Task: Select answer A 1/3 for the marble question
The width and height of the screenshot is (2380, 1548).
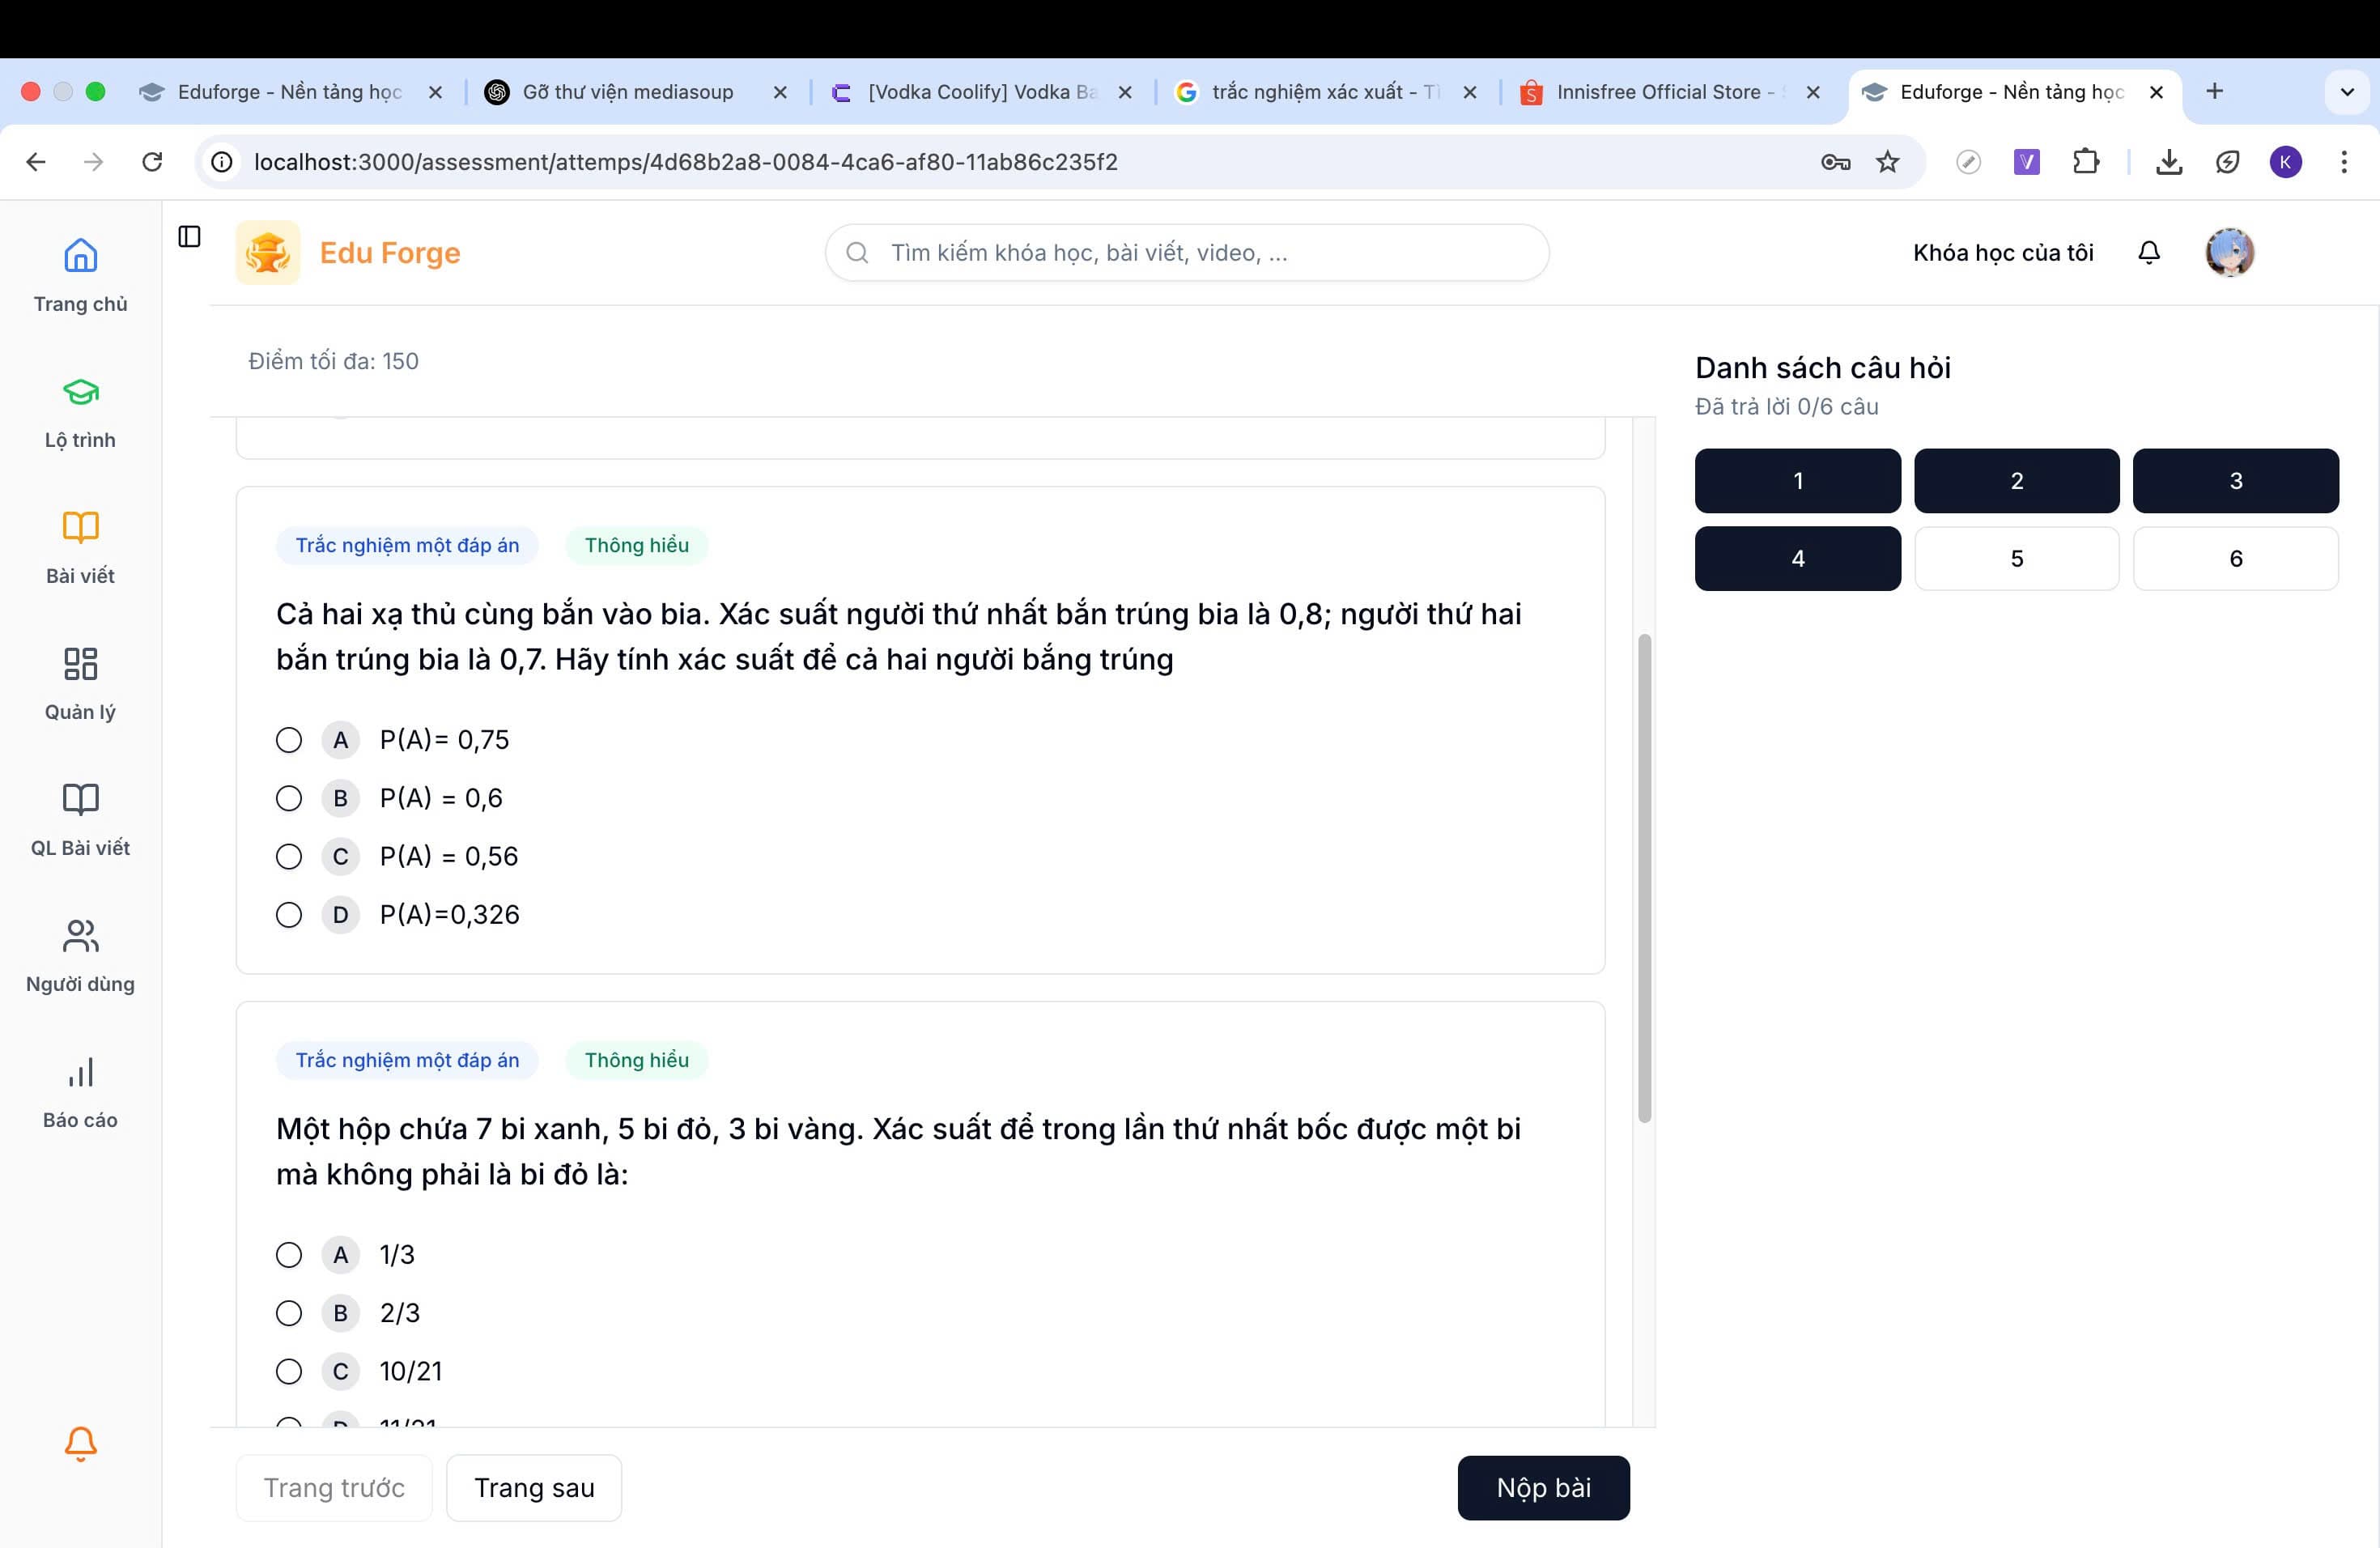Action: coord(289,1255)
